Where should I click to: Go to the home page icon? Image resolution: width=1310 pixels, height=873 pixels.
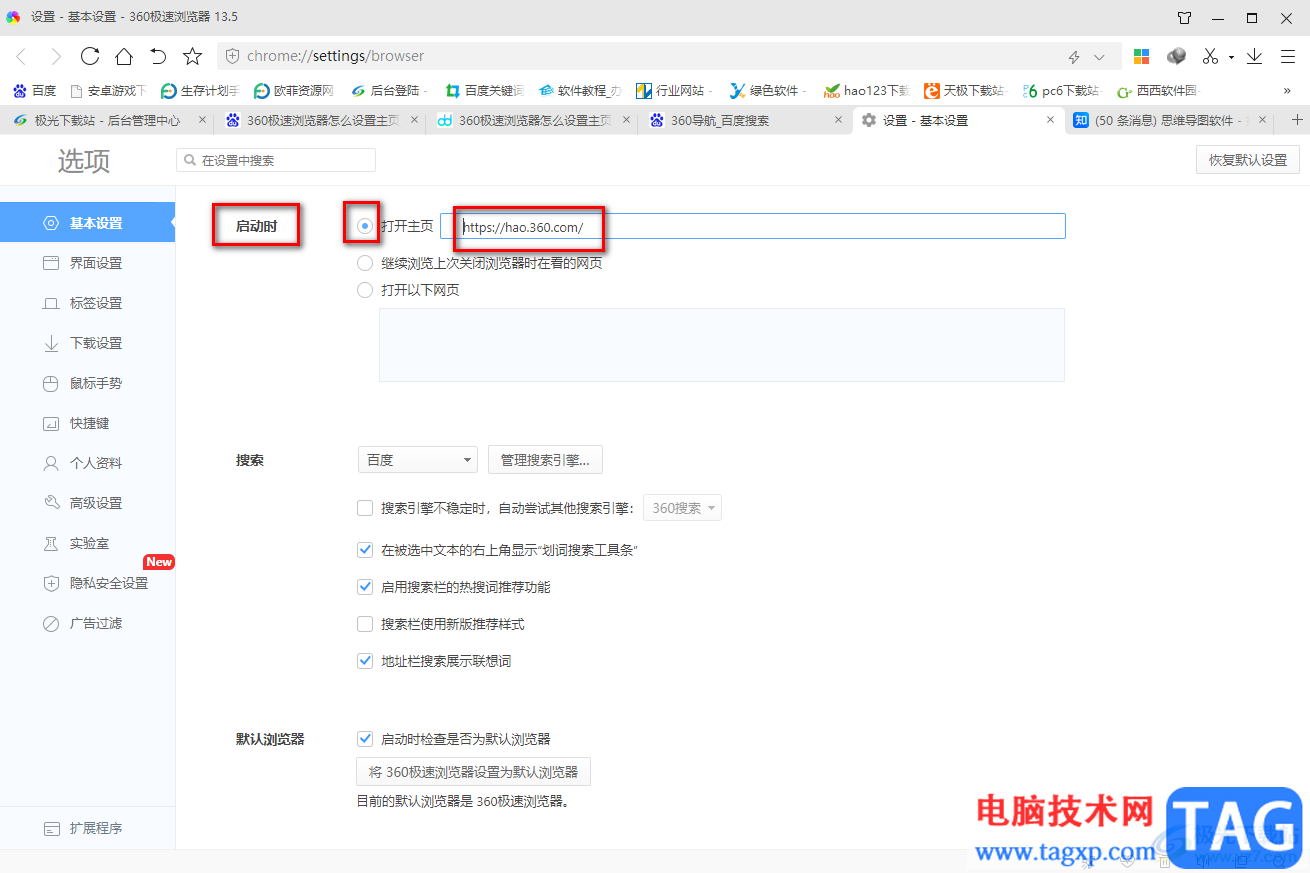tap(124, 56)
